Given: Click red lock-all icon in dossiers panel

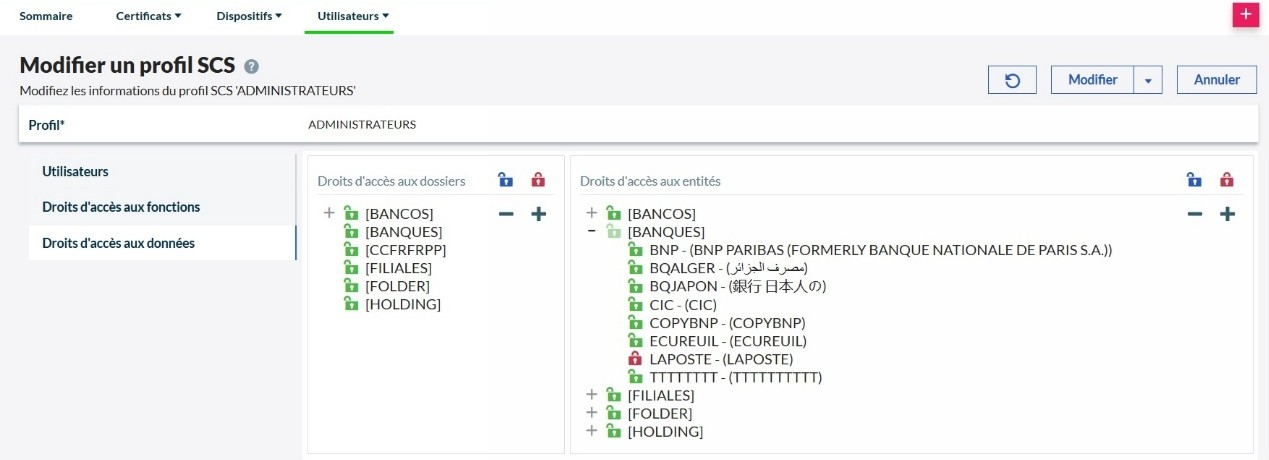Looking at the screenshot, I should (x=538, y=181).
